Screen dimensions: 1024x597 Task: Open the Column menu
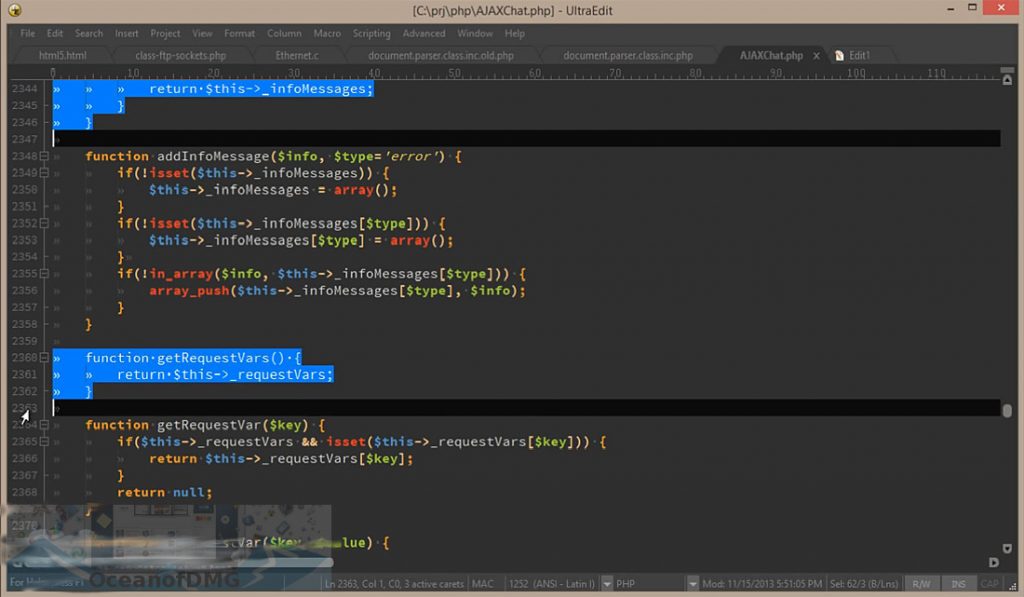[x=284, y=33]
